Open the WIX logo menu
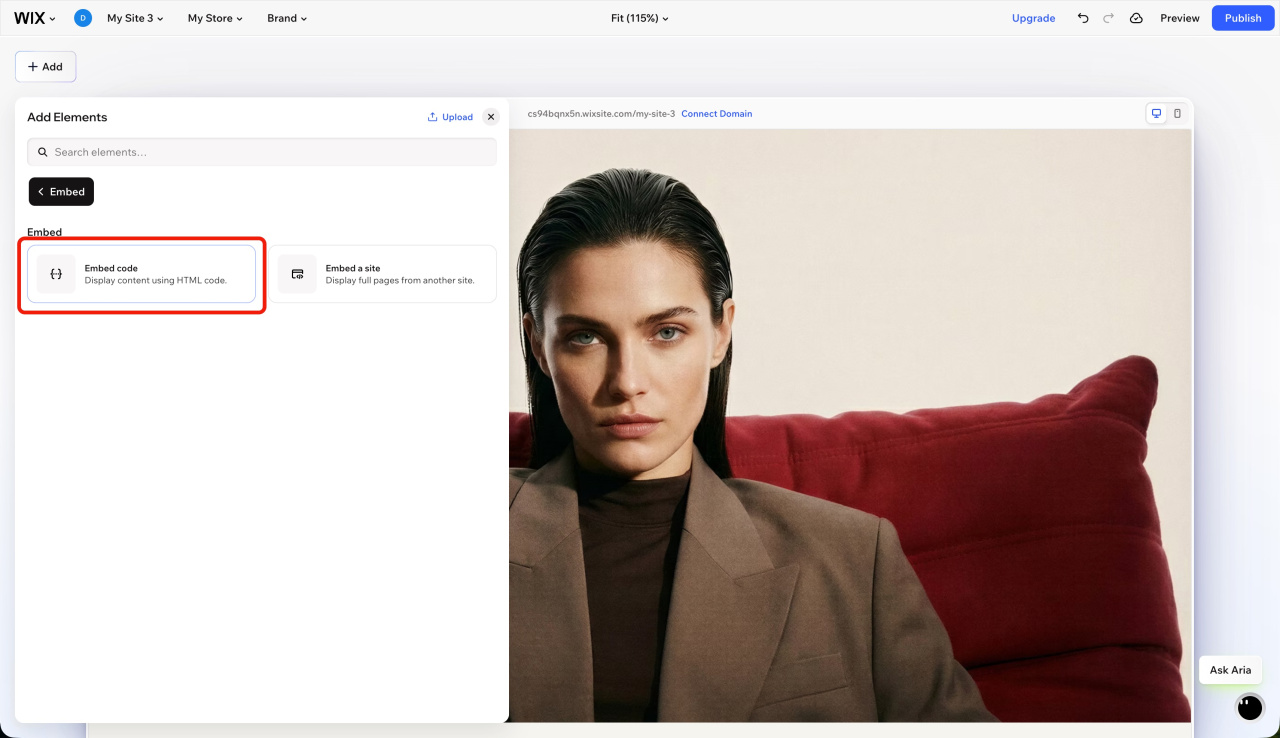 pyautogui.click(x=34, y=18)
